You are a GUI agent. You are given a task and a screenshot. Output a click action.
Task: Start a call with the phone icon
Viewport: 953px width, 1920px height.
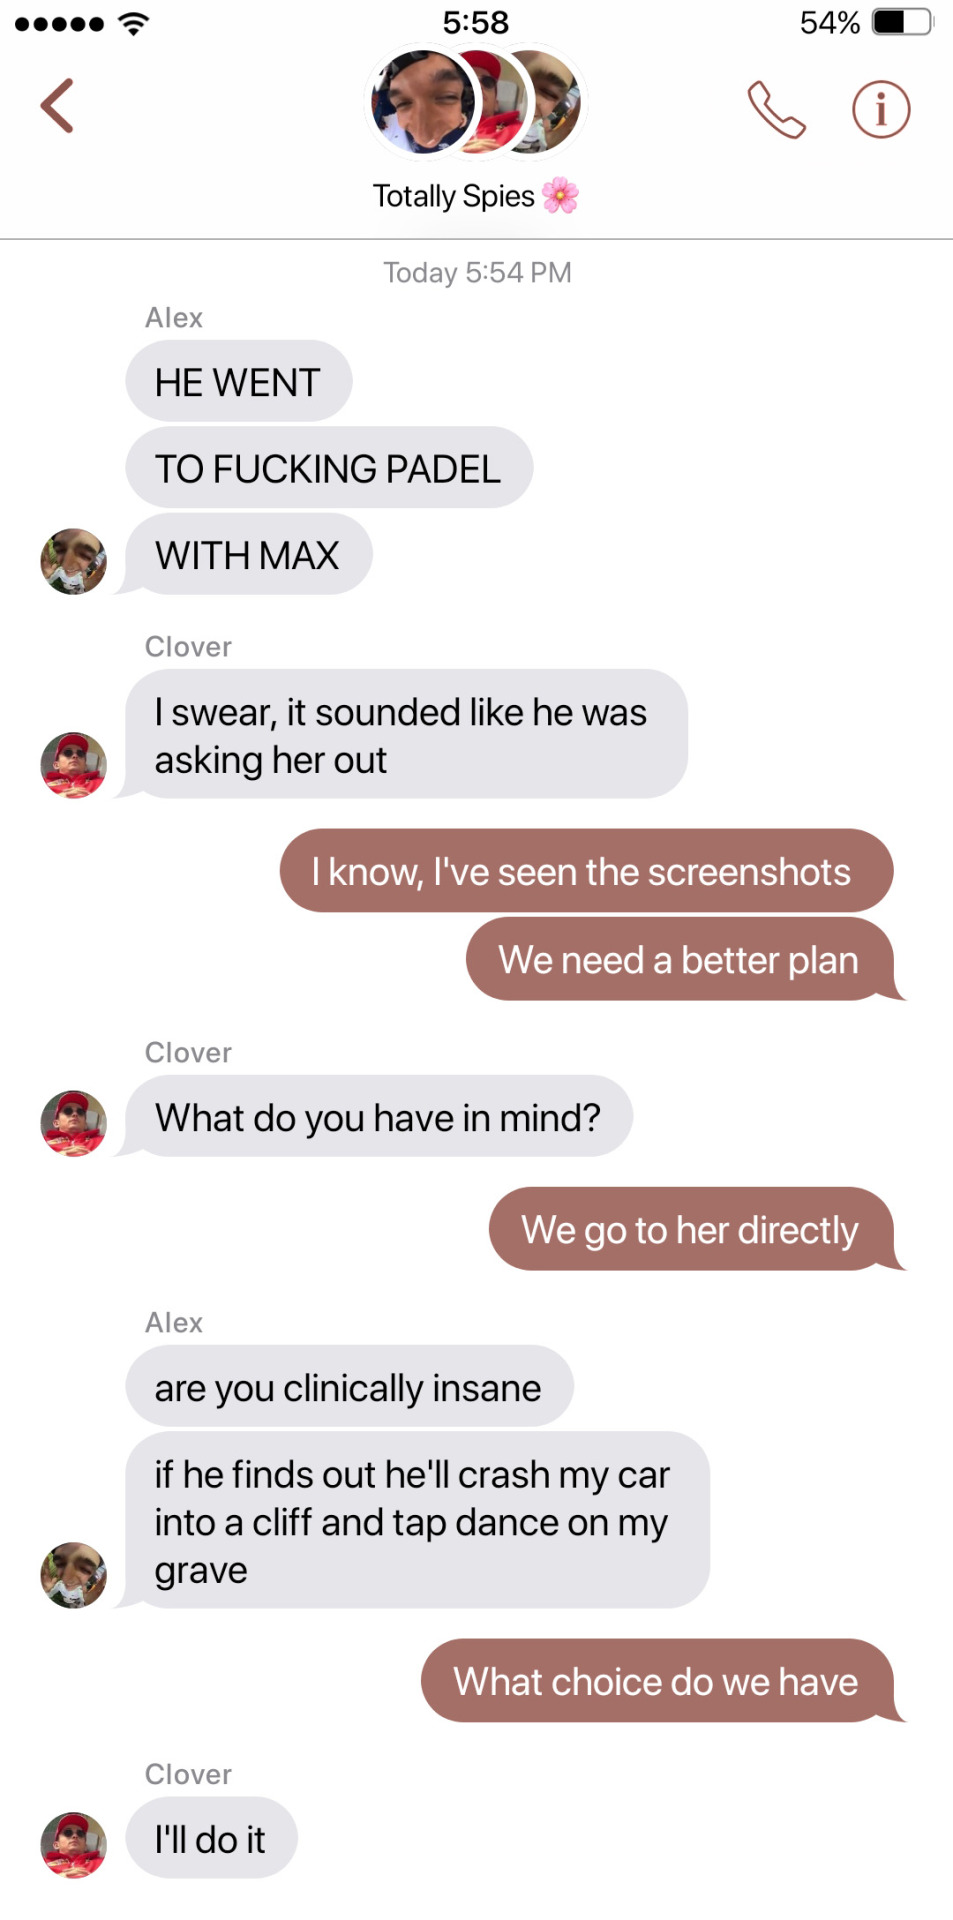(776, 109)
